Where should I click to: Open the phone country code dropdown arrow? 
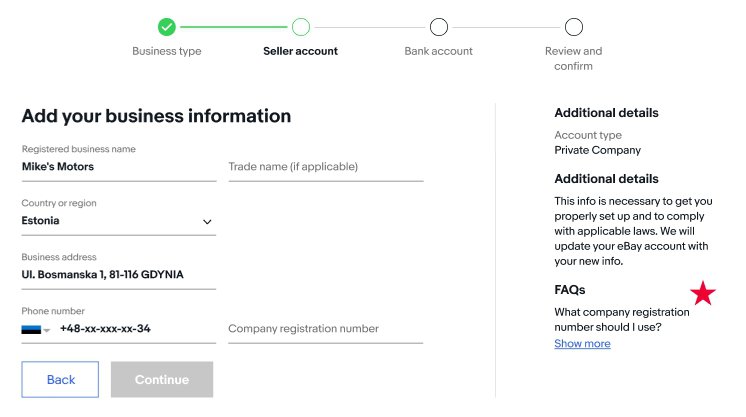[46, 330]
